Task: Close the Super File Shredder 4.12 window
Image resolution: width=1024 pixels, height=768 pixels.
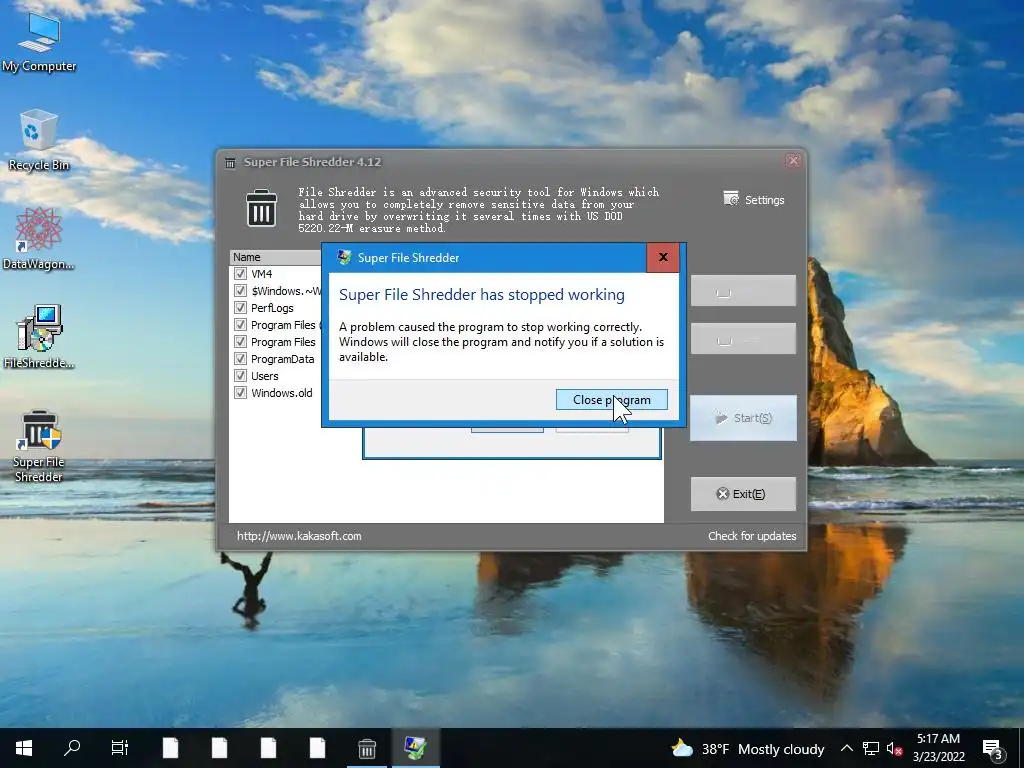Action: [793, 161]
